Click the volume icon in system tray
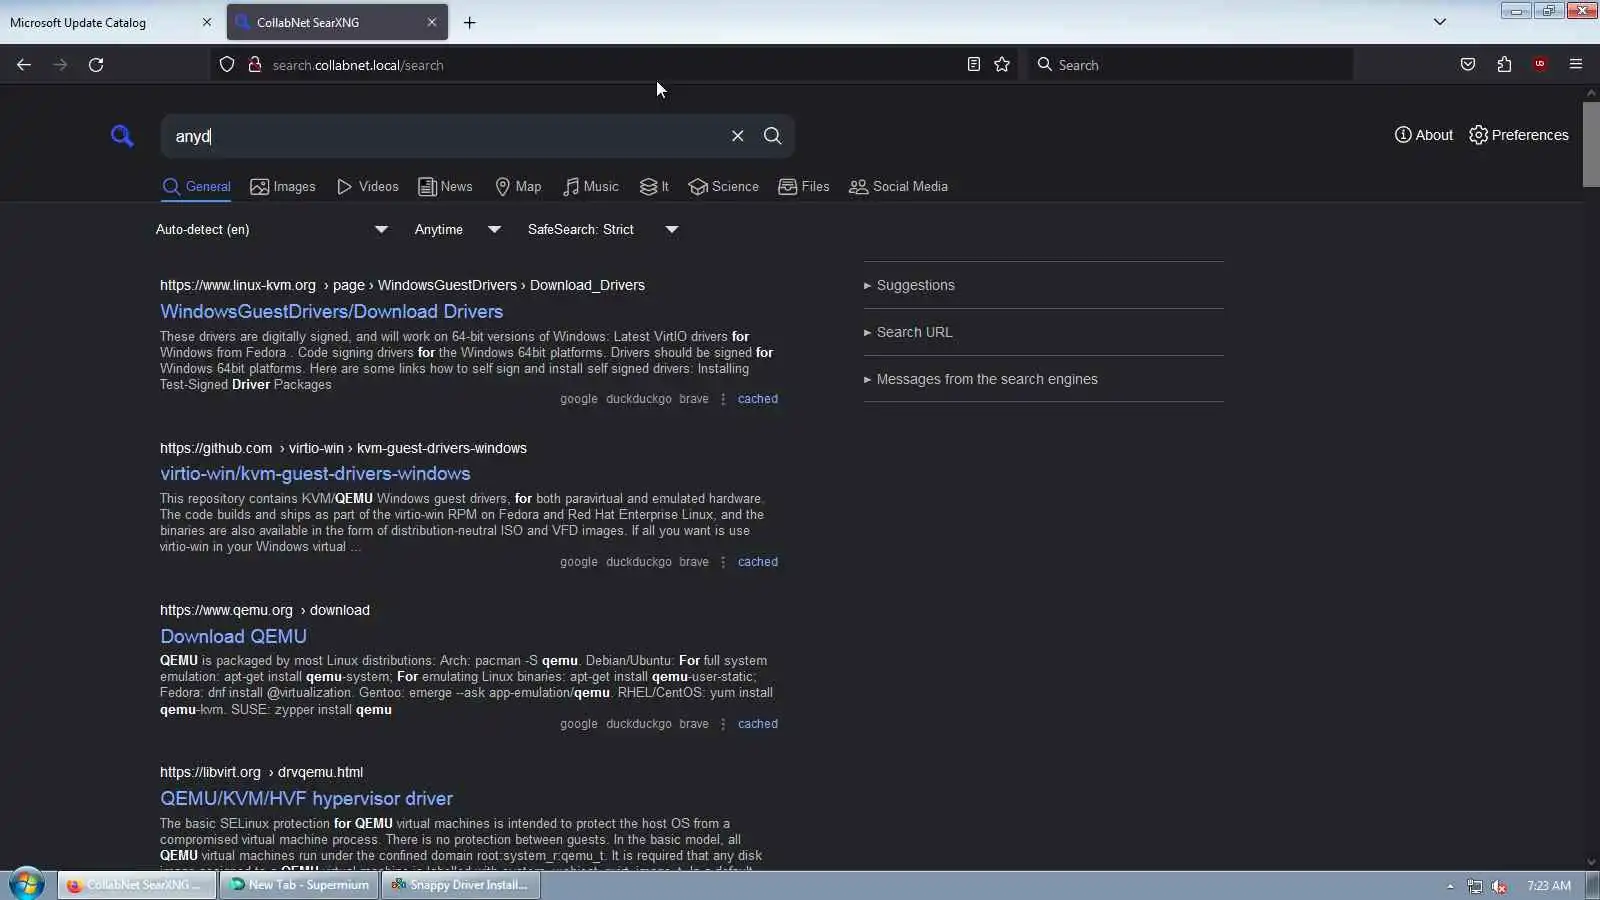Image resolution: width=1600 pixels, height=900 pixels. tap(1499, 886)
